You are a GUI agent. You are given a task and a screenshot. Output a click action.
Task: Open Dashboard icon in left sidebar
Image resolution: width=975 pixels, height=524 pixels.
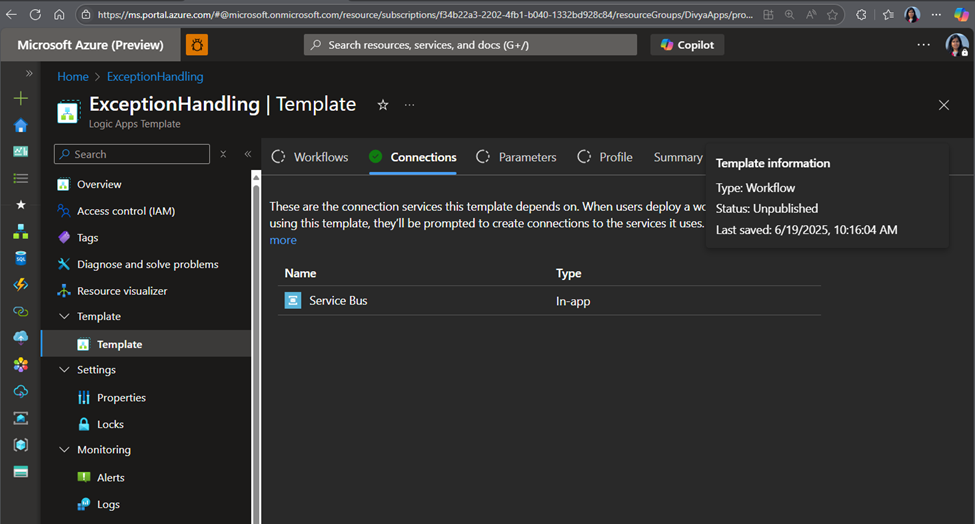21,151
